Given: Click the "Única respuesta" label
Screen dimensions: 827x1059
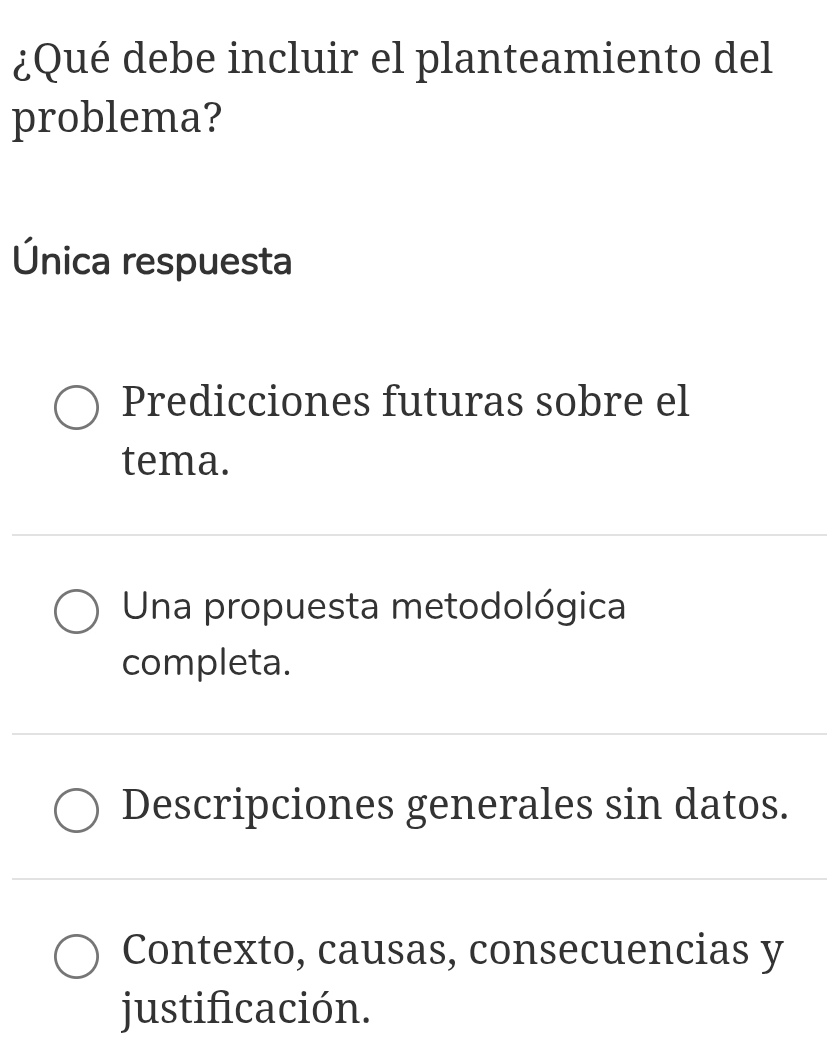Looking at the screenshot, I should tap(153, 262).
